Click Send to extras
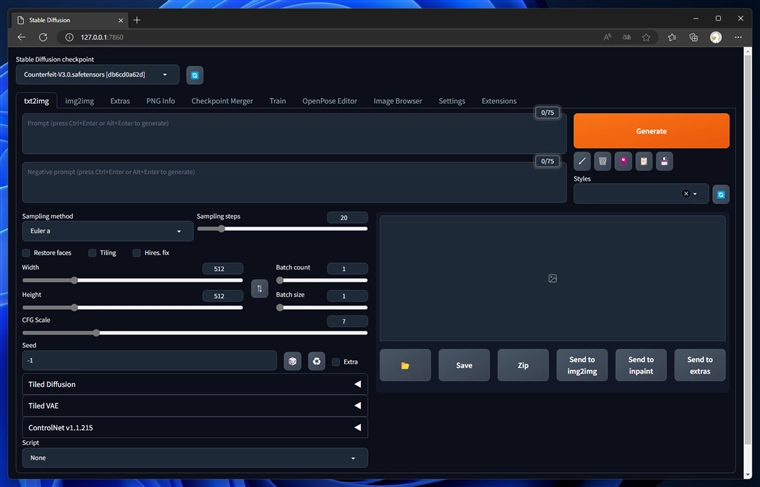Image resolution: width=760 pixels, height=487 pixels. pos(700,365)
